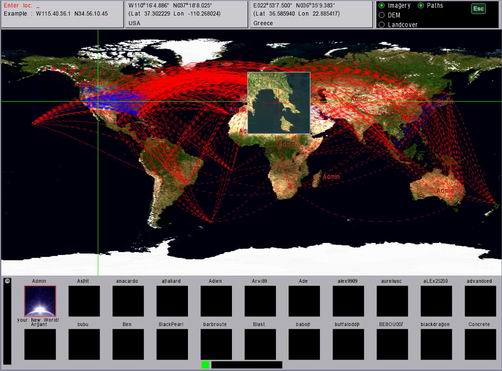502x371 pixels.
Task: Open the BEBOU007 world thumbnail
Action: point(392,344)
